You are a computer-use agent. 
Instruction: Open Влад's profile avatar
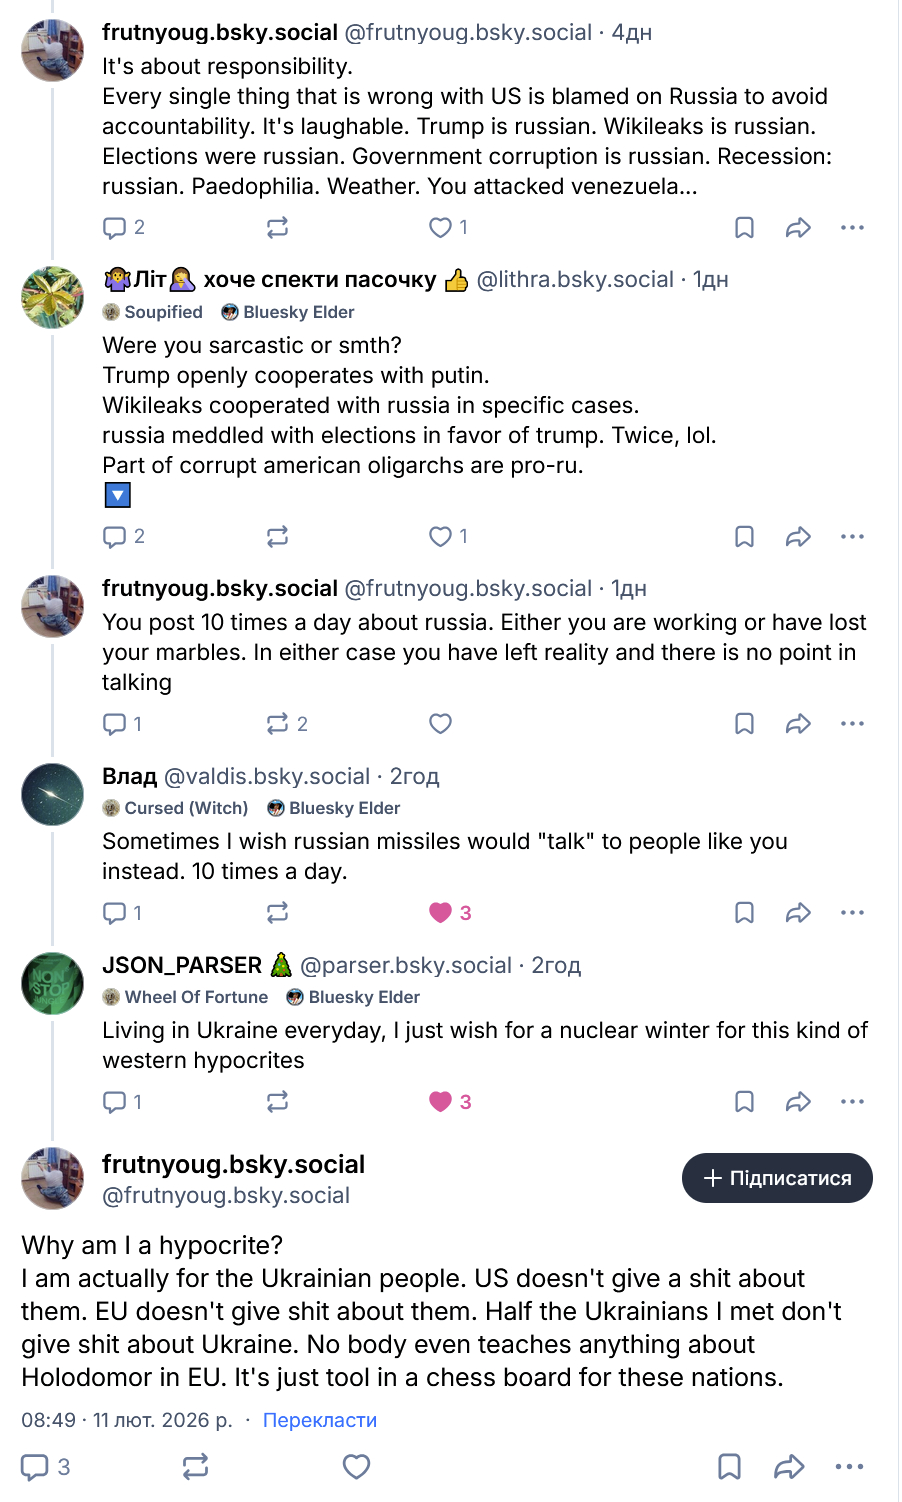click(52, 795)
